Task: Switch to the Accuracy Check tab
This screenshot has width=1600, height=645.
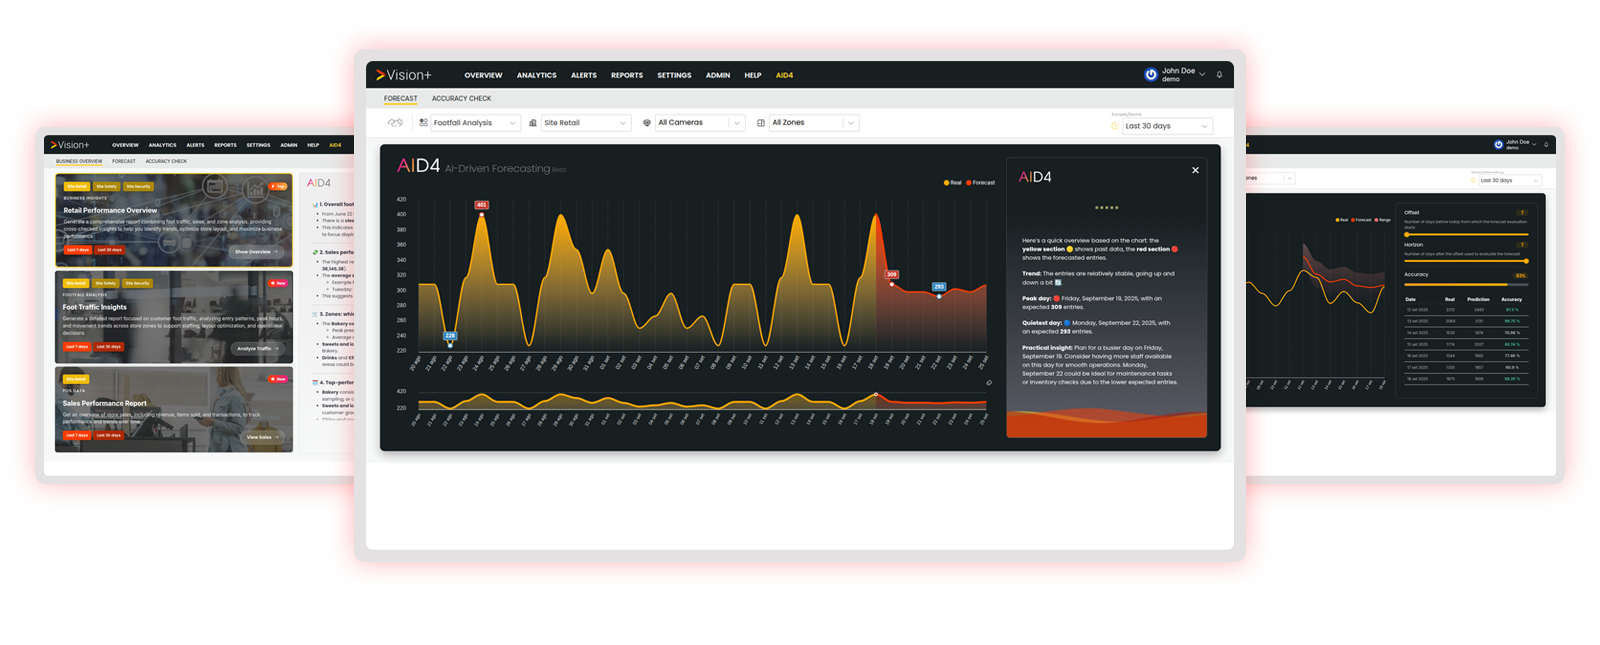Action: [461, 99]
